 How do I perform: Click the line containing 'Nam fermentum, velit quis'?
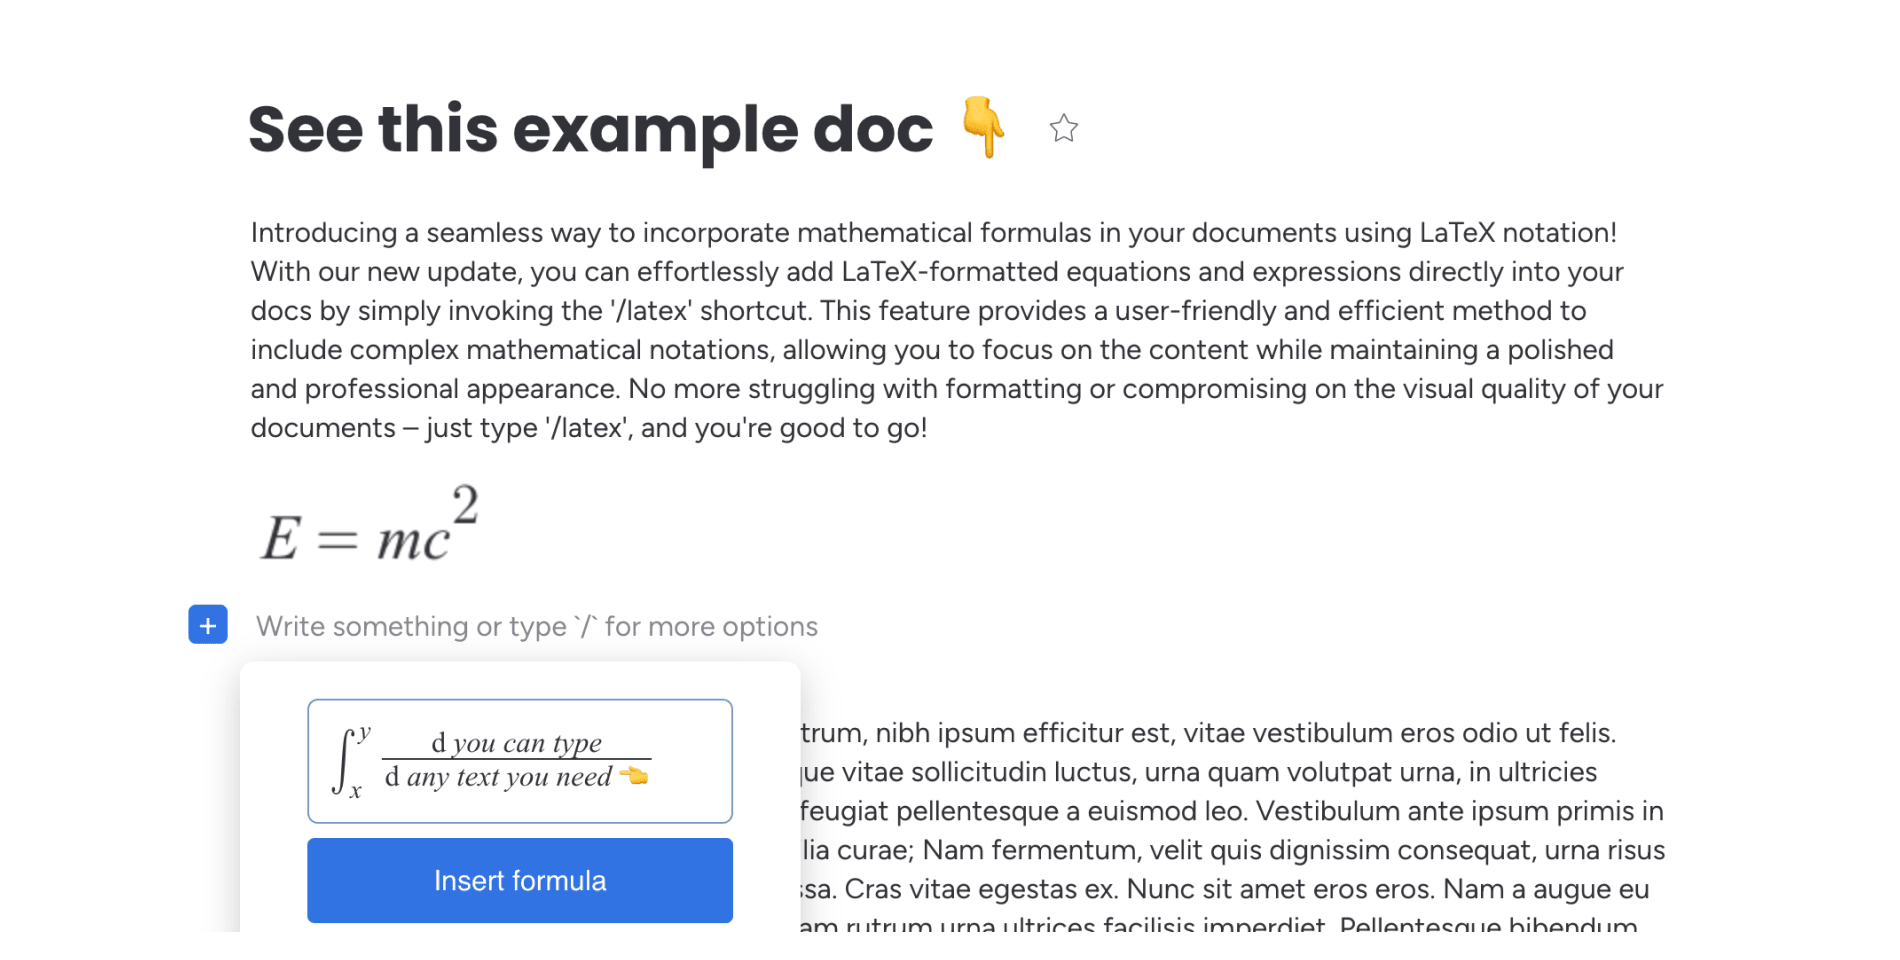pyautogui.click(x=1233, y=850)
